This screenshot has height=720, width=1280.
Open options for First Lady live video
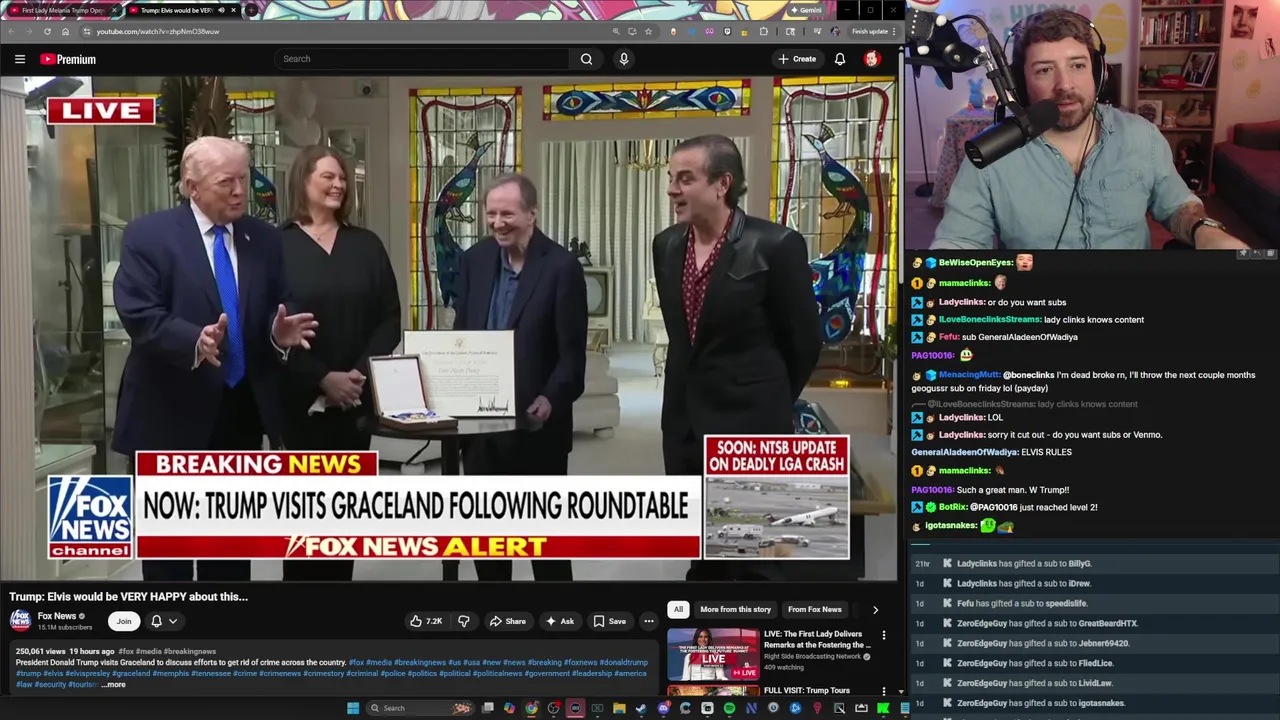pyautogui.click(x=884, y=635)
